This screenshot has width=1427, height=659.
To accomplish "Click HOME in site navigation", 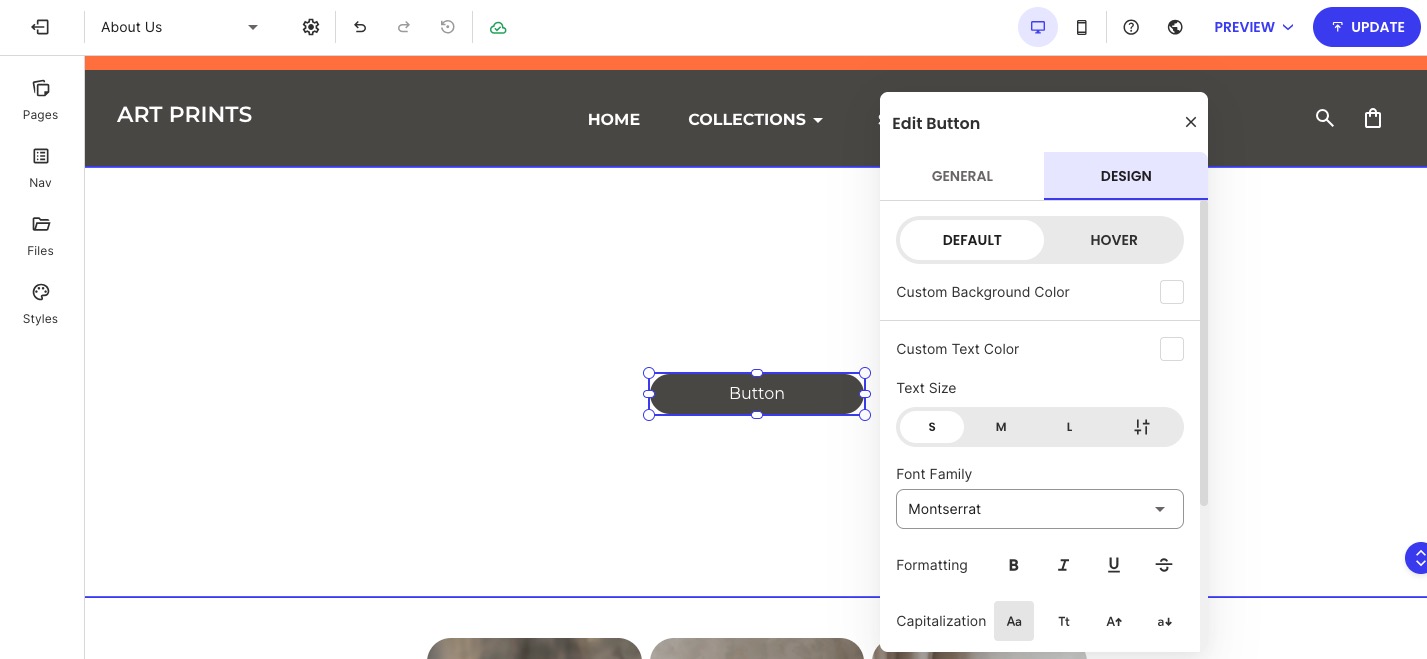I will [614, 119].
